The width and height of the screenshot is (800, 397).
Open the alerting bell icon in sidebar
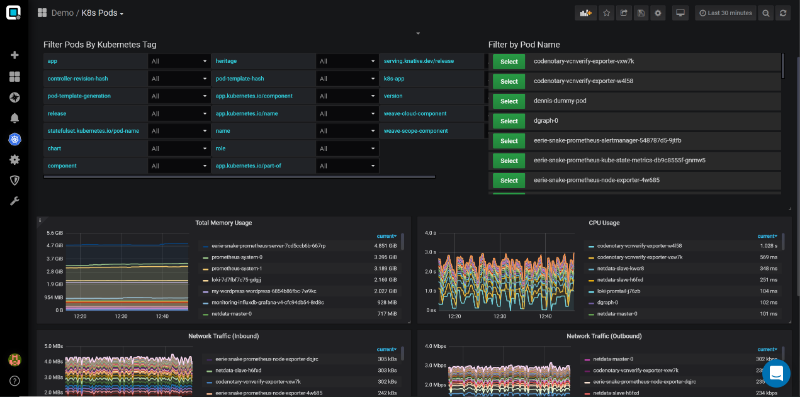14,118
